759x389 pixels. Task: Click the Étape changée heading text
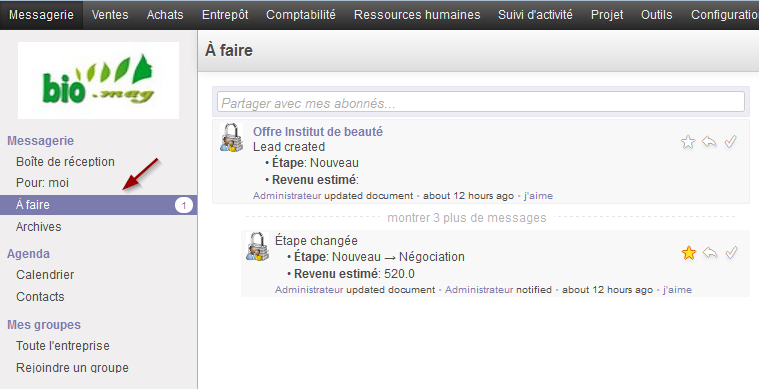[x=317, y=240]
